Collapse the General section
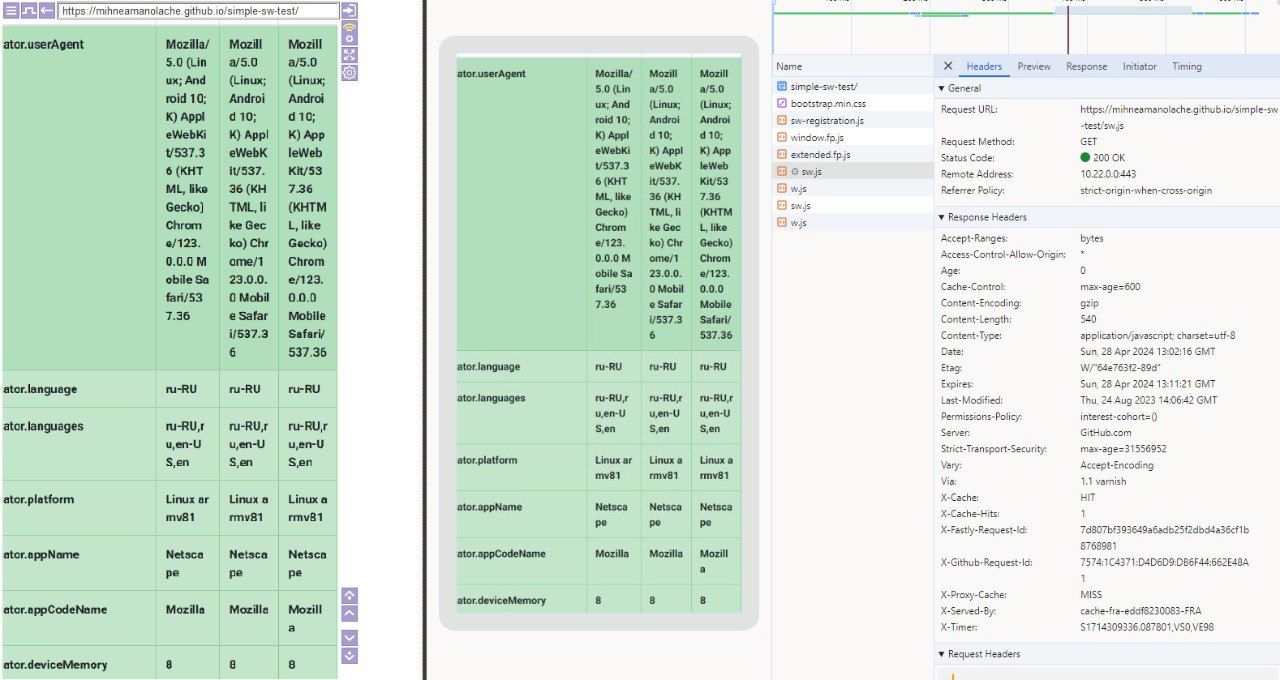 [942, 89]
